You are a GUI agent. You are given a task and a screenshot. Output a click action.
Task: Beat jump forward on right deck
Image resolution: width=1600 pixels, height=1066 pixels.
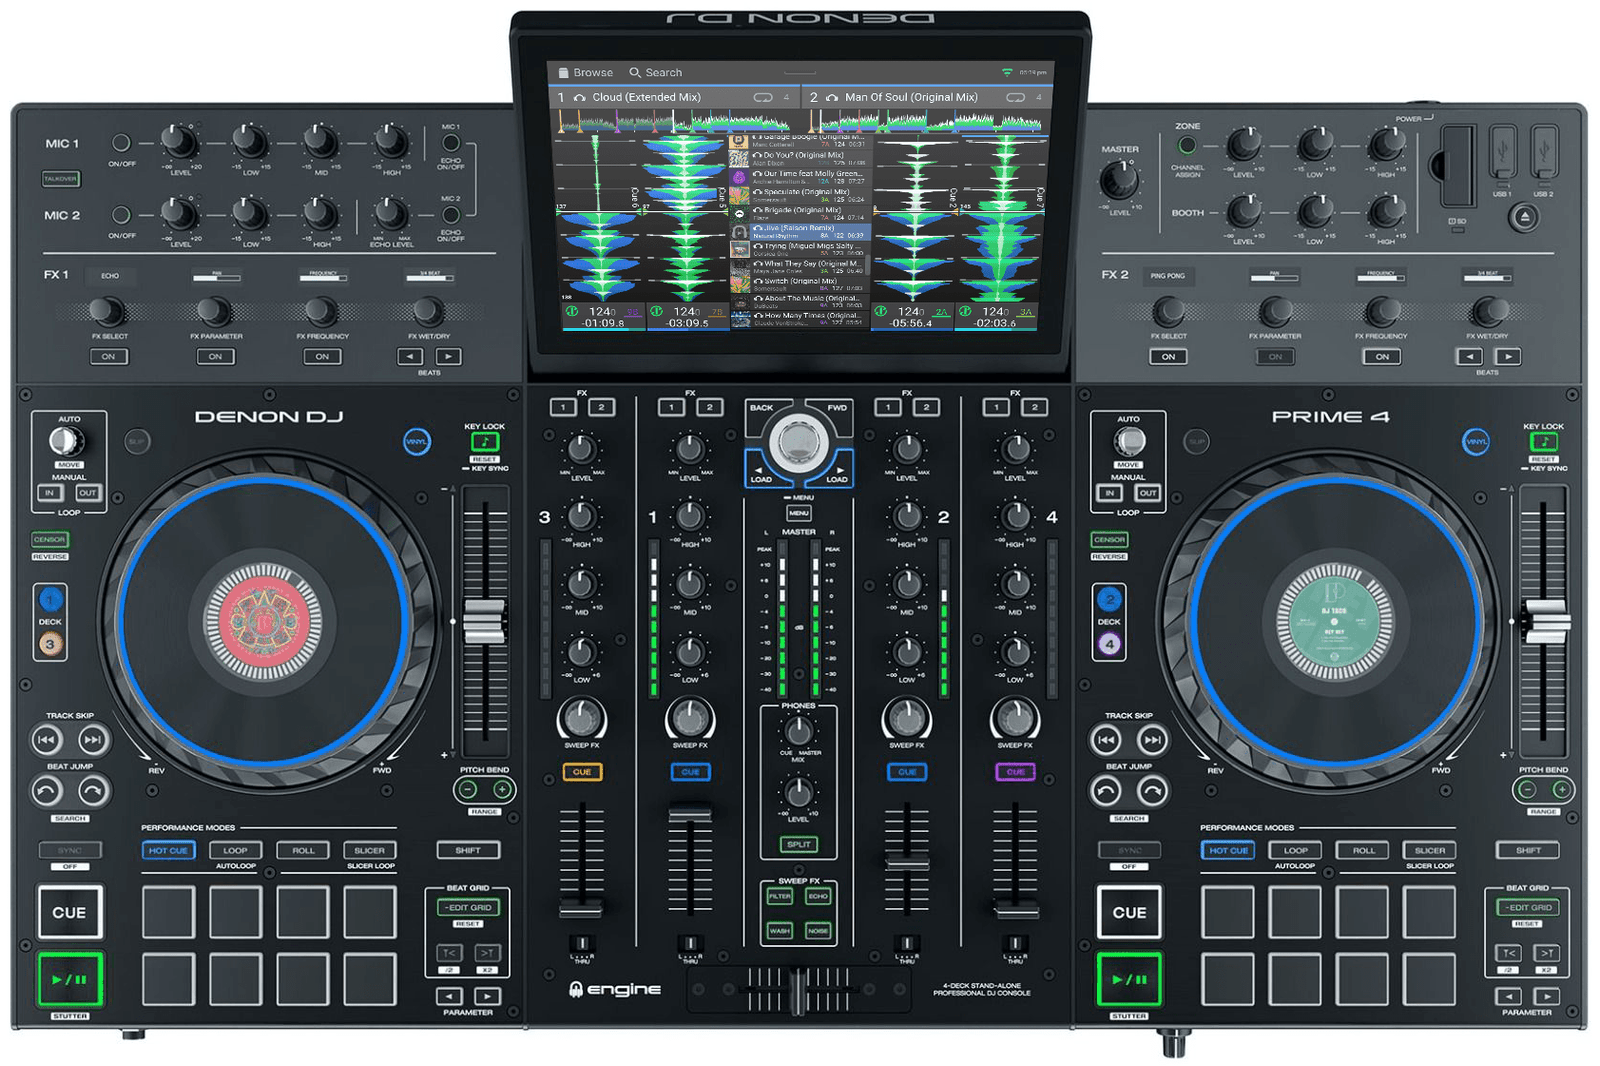pos(1152,792)
